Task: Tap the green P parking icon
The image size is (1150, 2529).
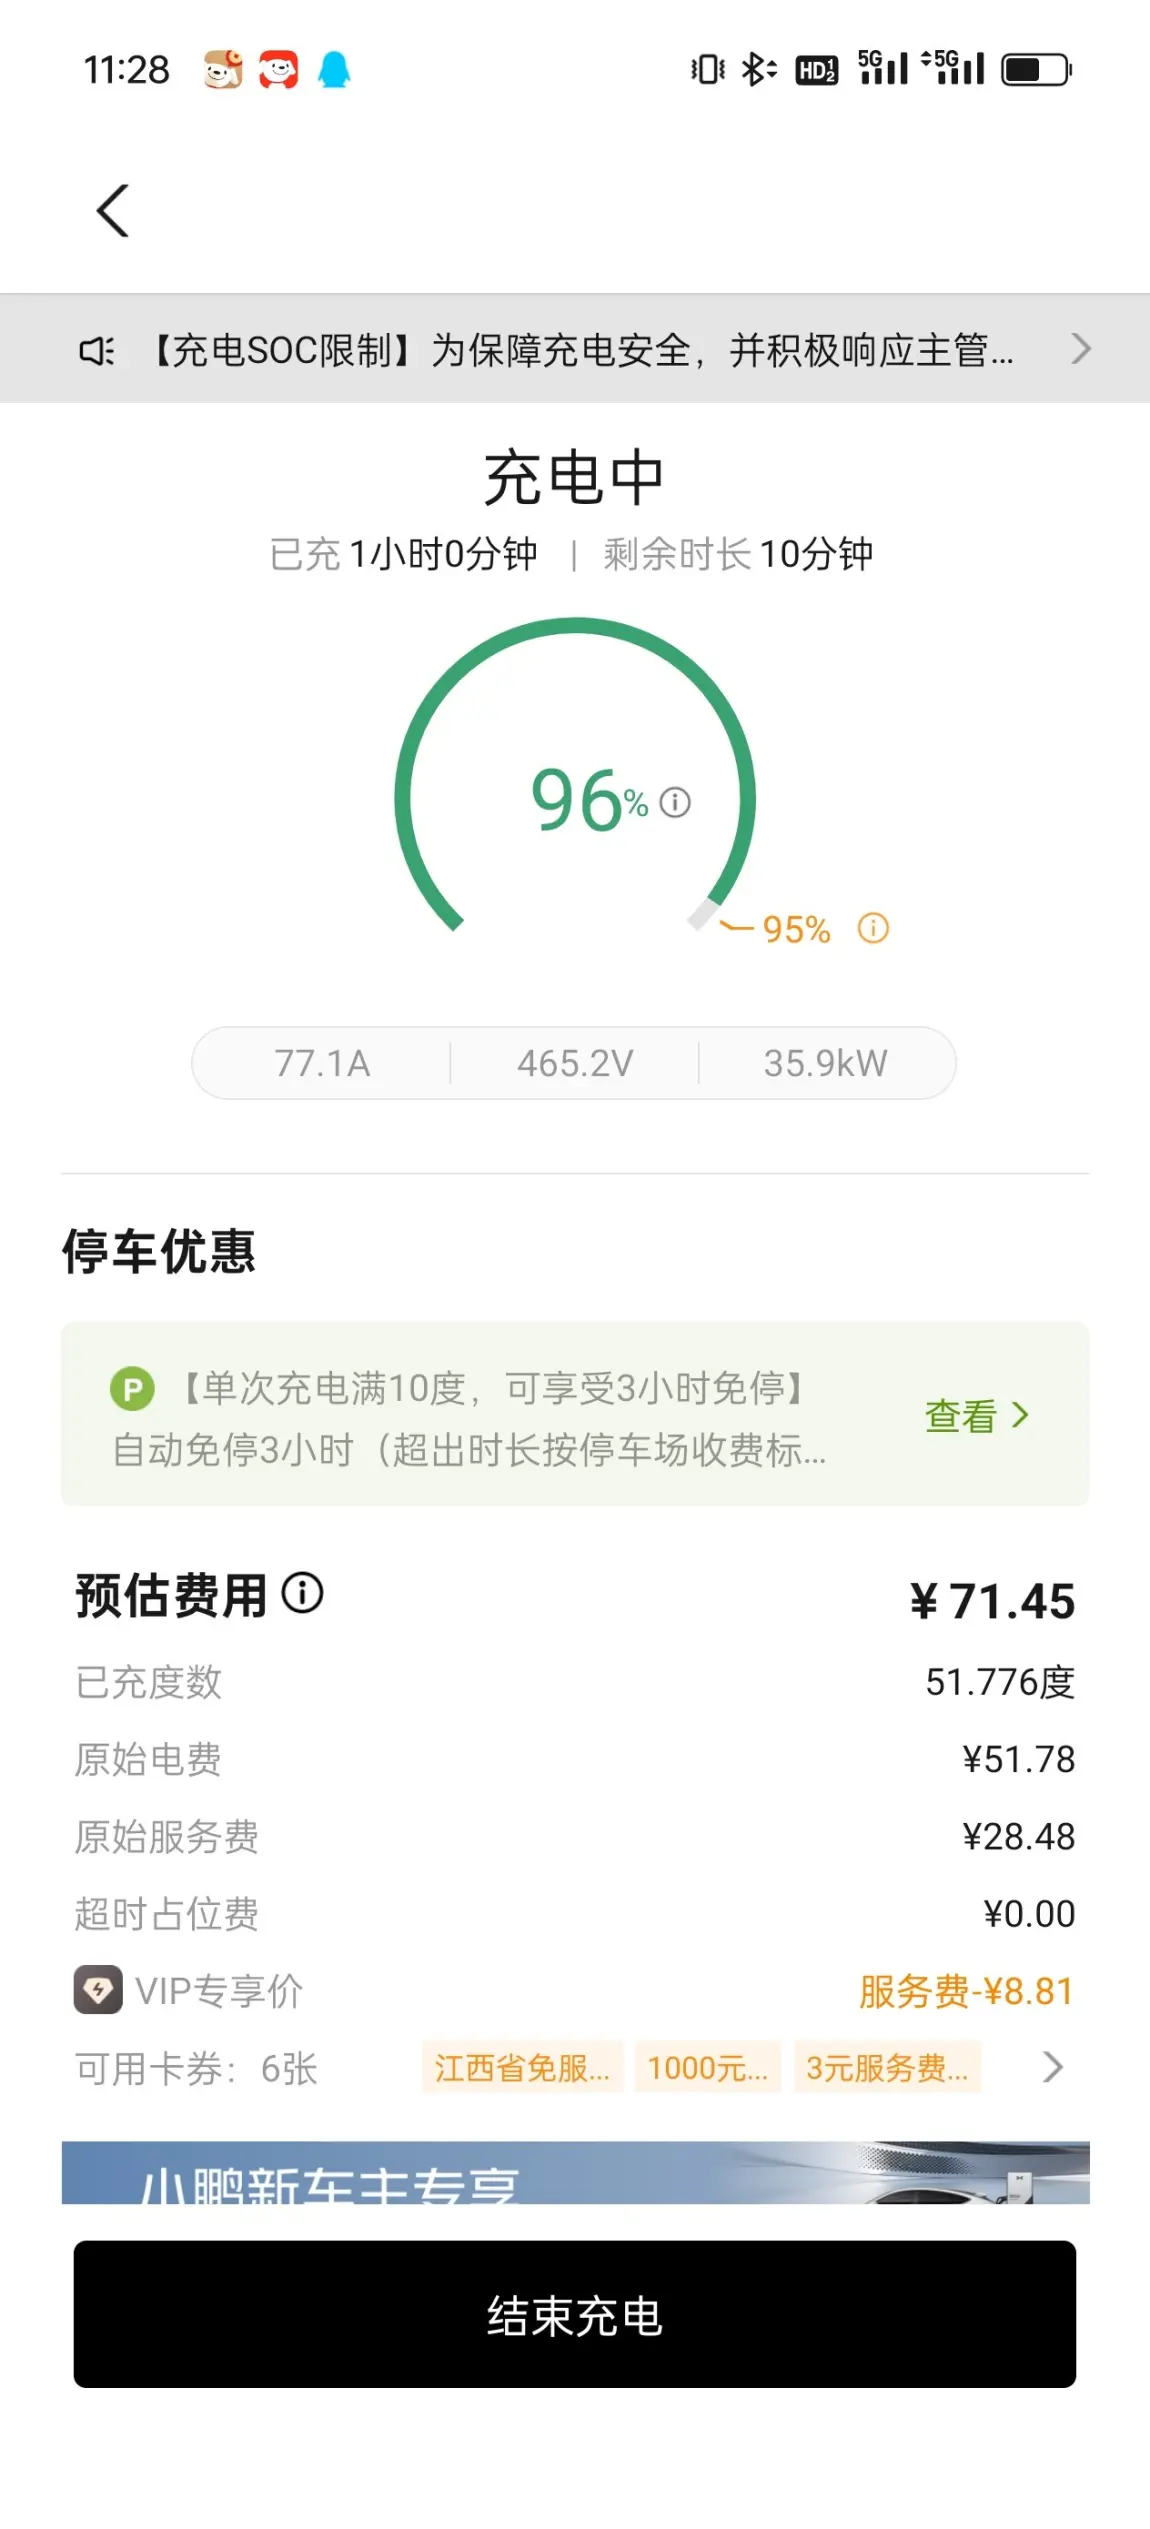Action: coord(132,1388)
